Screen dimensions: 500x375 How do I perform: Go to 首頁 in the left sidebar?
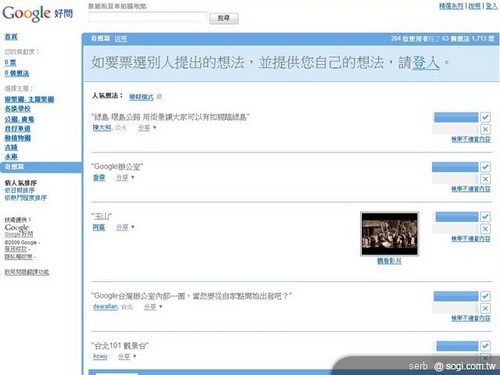[x=11, y=37]
